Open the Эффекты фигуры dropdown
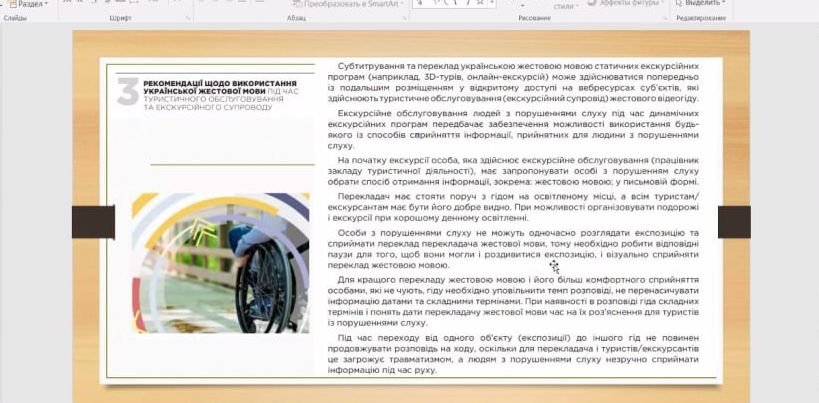This screenshot has height=403, width=819. point(627,3)
